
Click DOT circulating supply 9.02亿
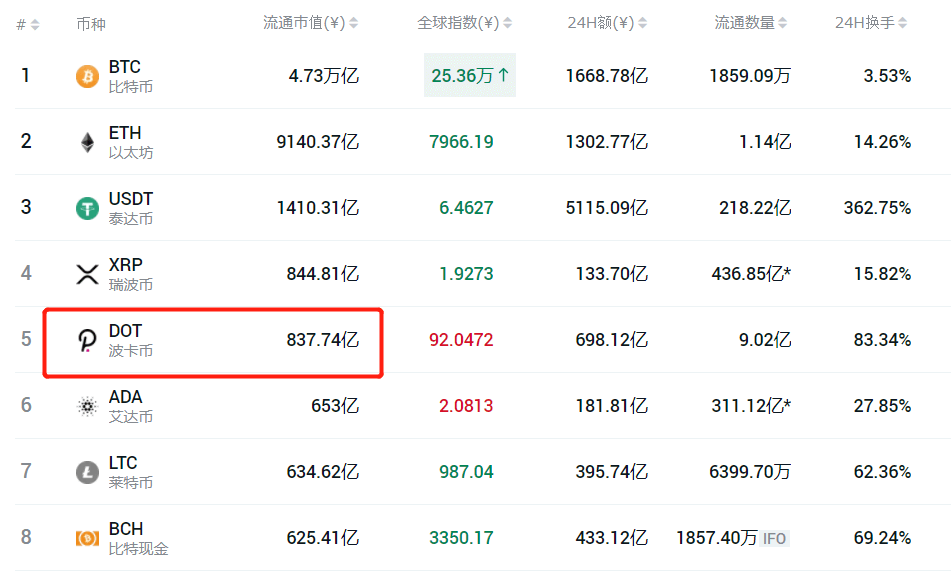click(765, 340)
